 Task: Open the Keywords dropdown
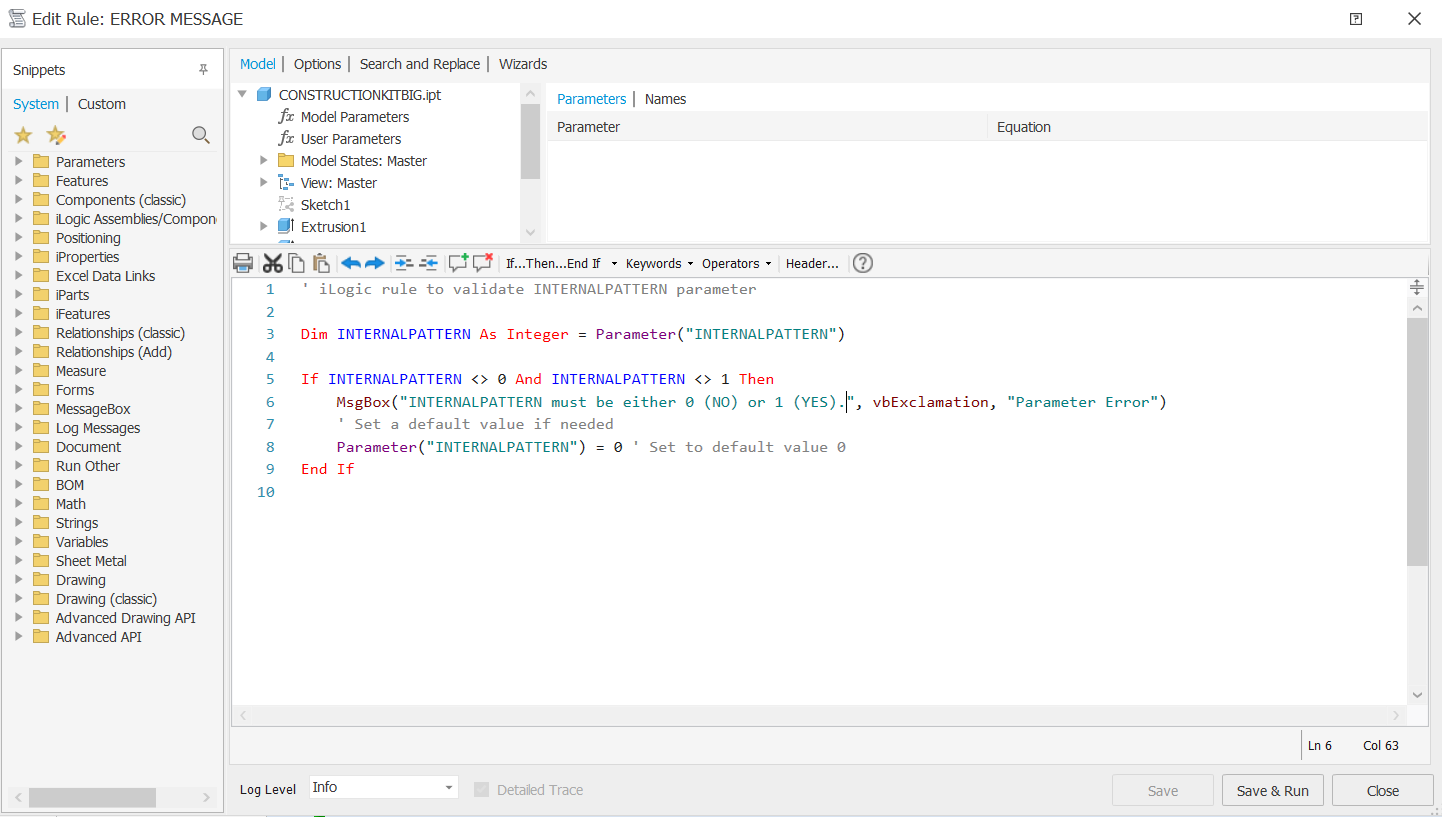coord(659,264)
